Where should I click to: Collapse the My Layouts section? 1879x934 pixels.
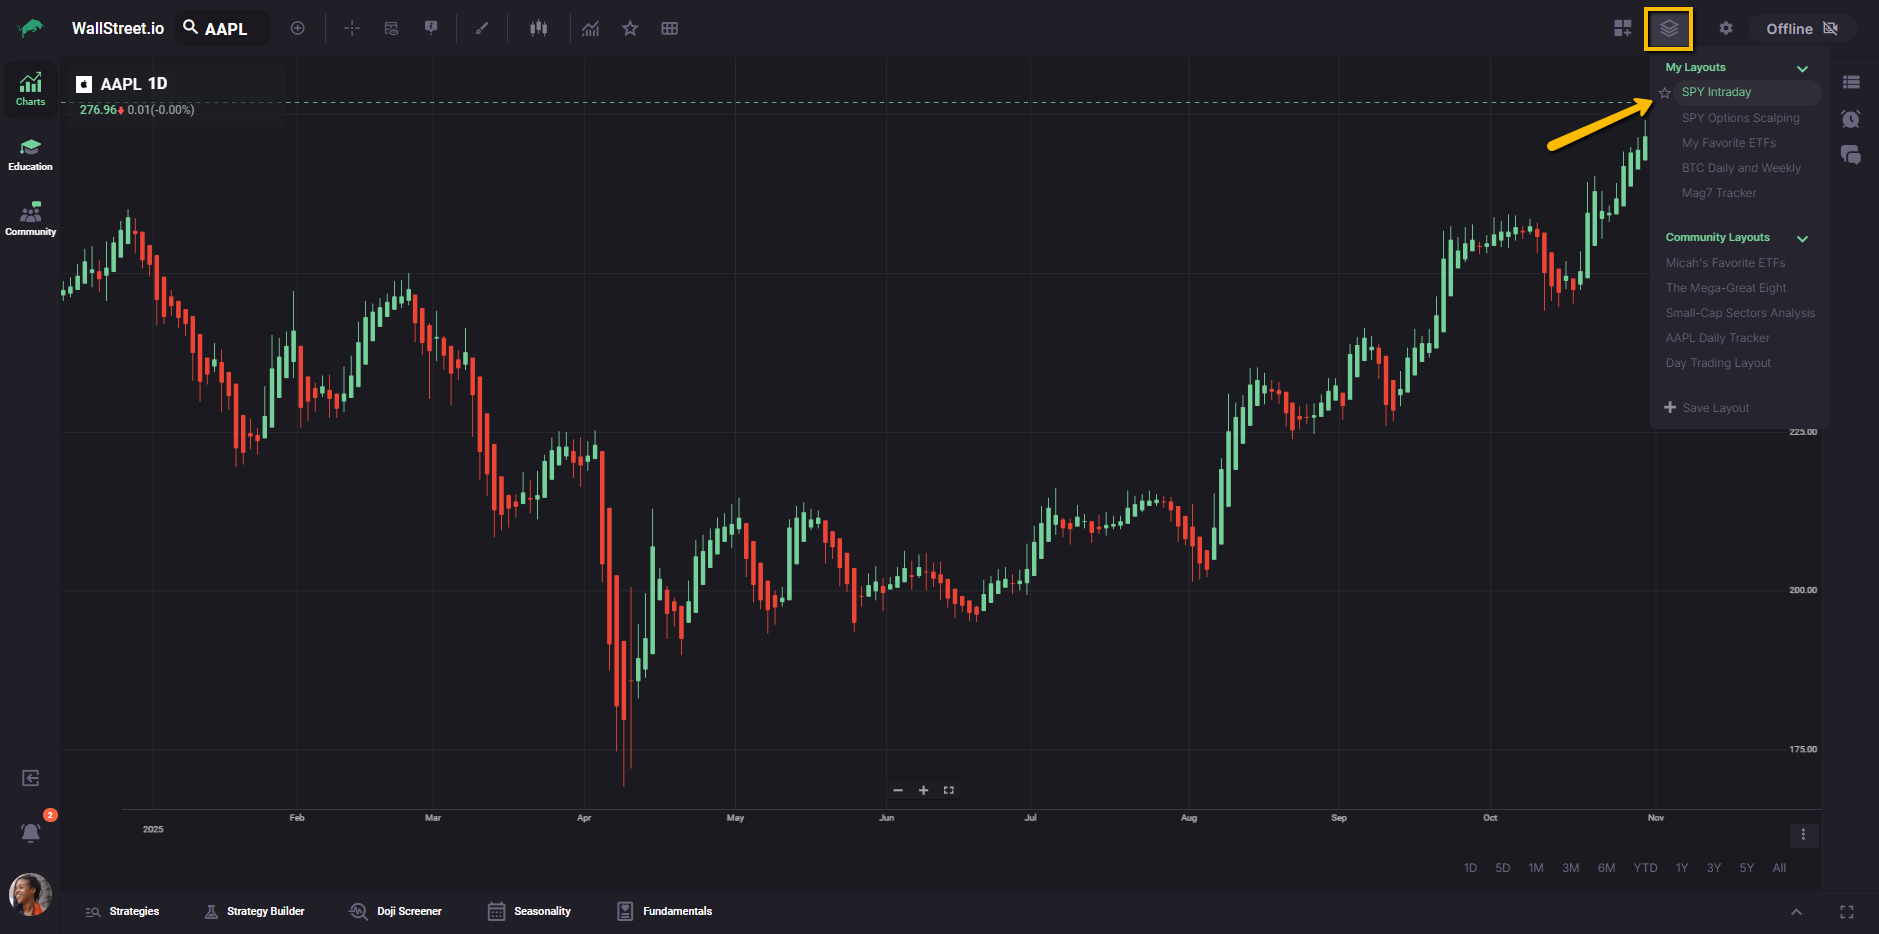1802,68
